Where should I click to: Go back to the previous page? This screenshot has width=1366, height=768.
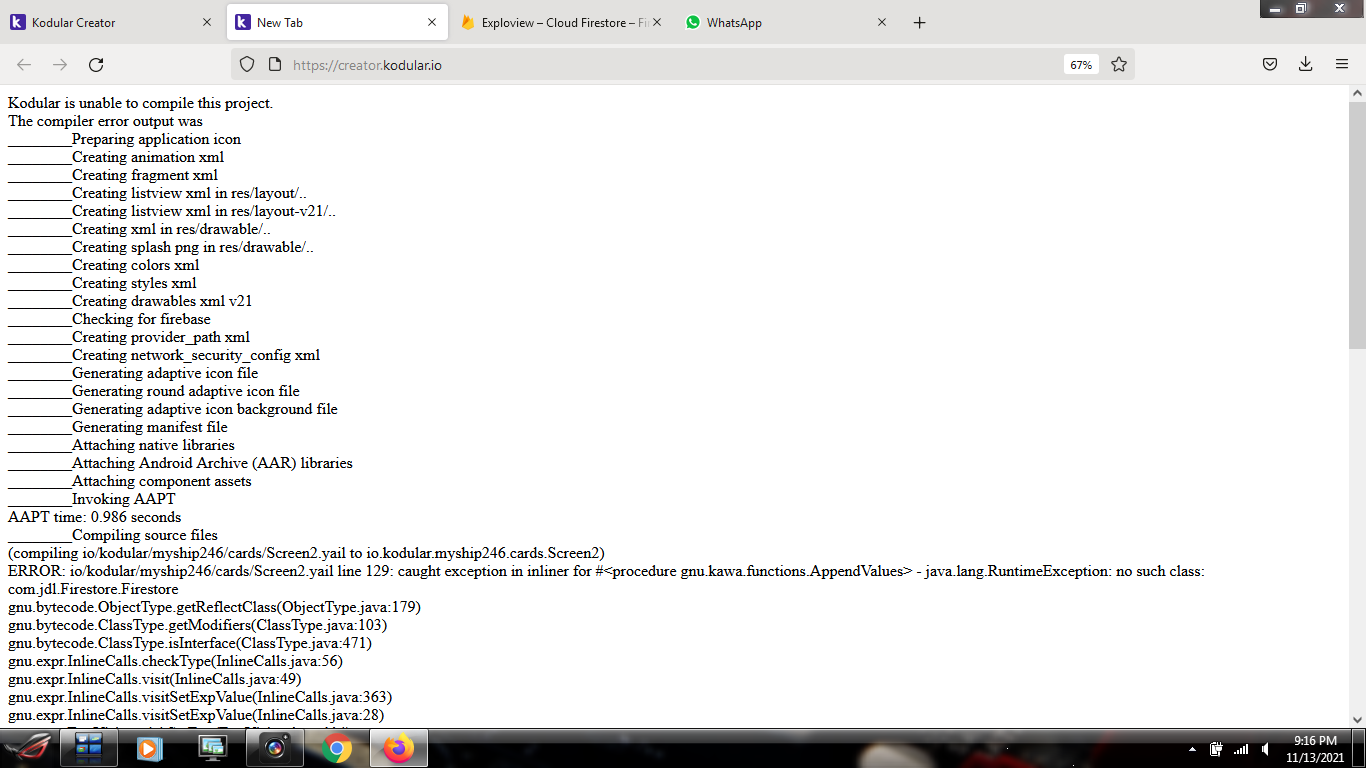click(24, 64)
